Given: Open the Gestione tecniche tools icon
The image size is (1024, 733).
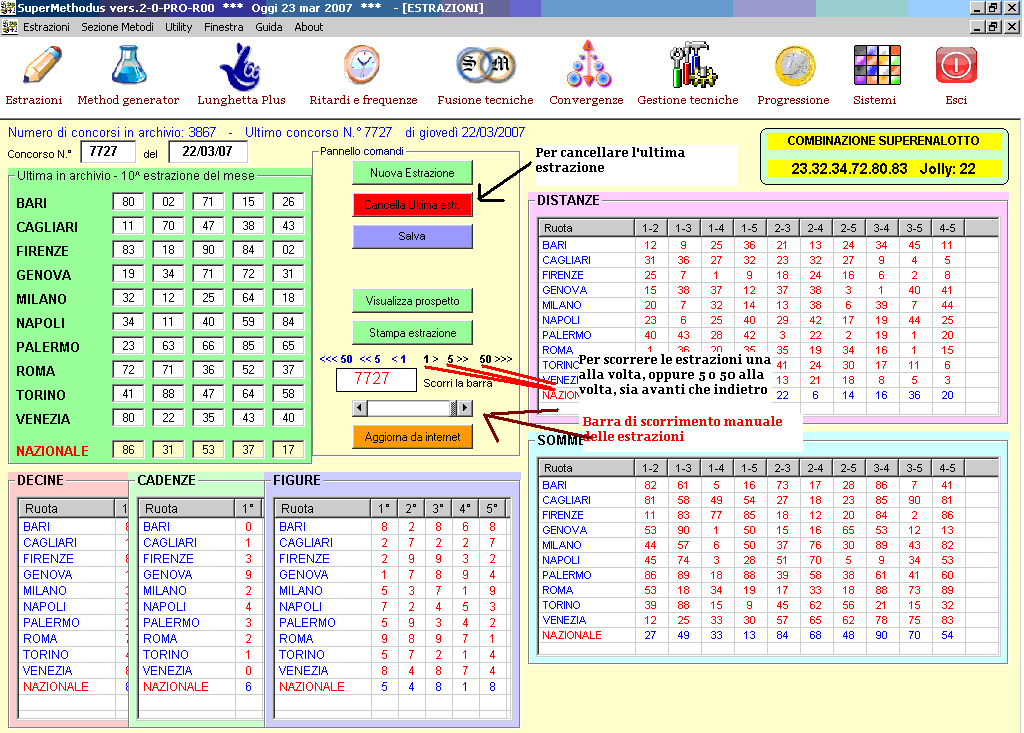Looking at the screenshot, I should [x=692, y=65].
